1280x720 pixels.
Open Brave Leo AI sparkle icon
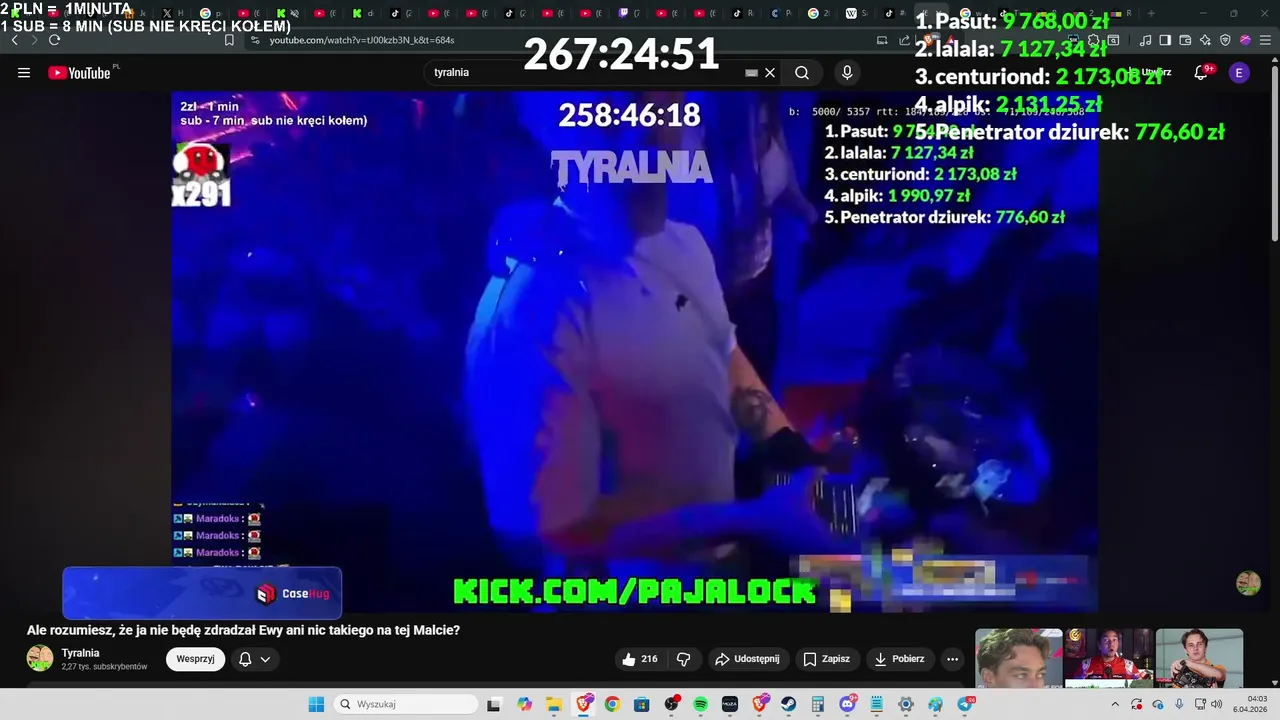click(x=1205, y=40)
